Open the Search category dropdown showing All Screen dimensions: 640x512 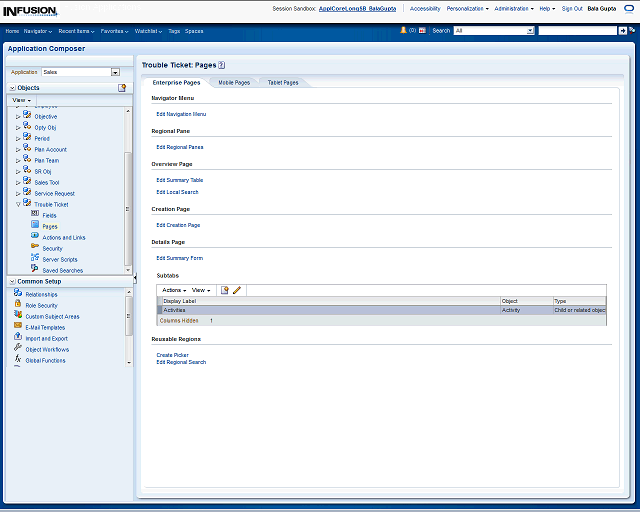tap(530, 31)
